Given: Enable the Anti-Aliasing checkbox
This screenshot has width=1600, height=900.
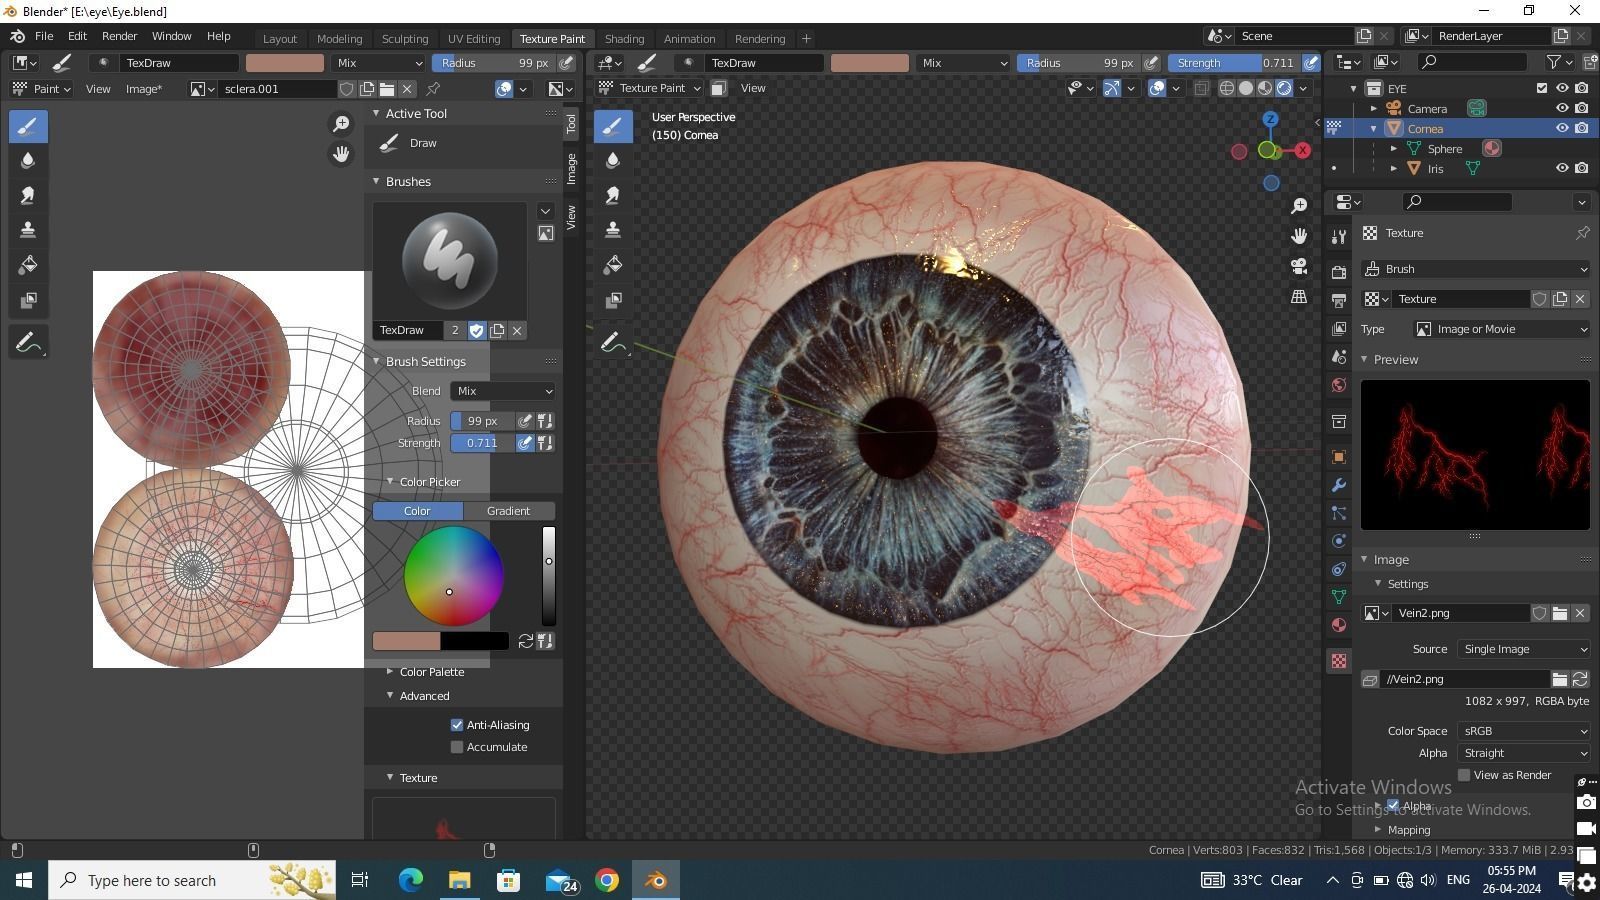Looking at the screenshot, I should 457,725.
